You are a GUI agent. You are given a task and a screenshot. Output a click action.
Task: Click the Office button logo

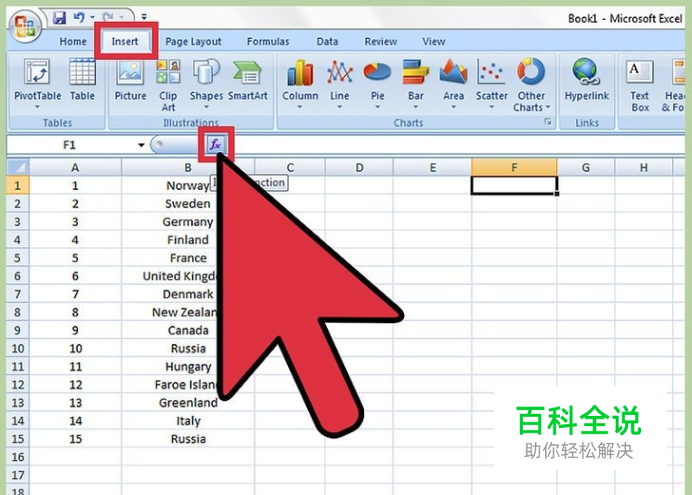pos(25,25)
